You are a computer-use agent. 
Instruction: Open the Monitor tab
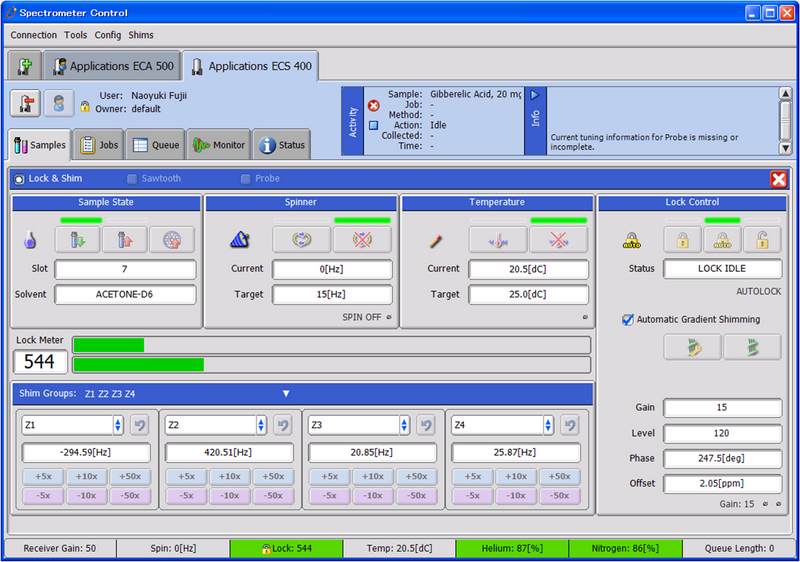pos(219,145)
